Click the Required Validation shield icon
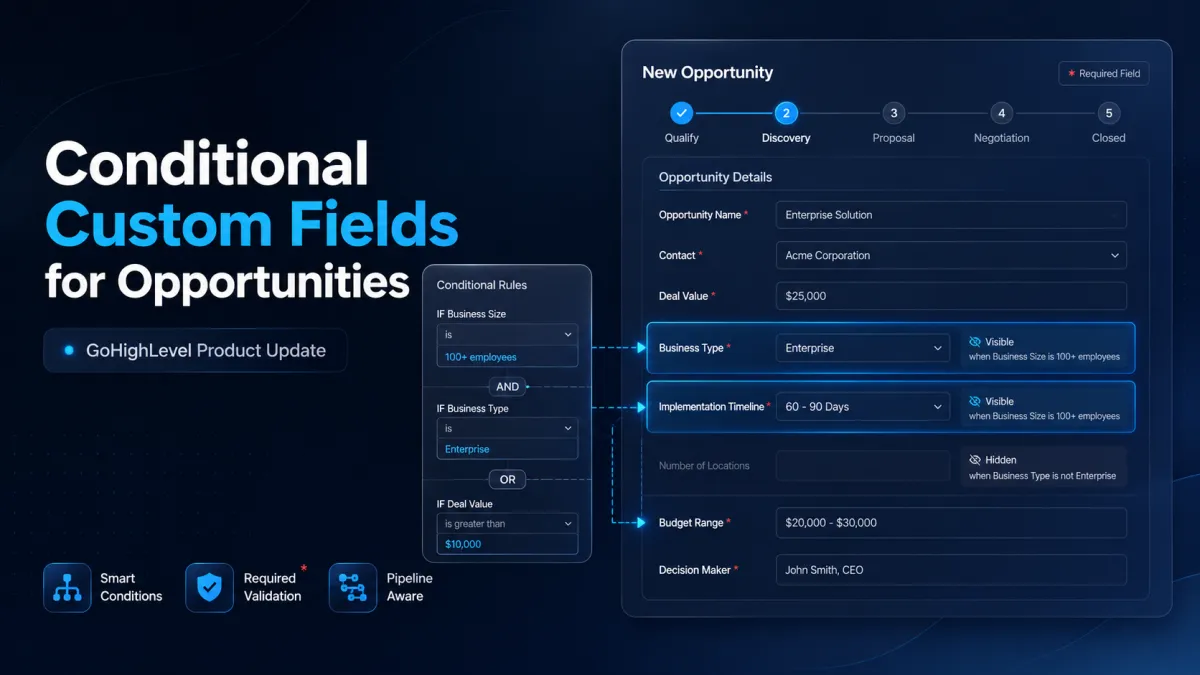Viewport: 1200px width, 675px height. [209, 587]
